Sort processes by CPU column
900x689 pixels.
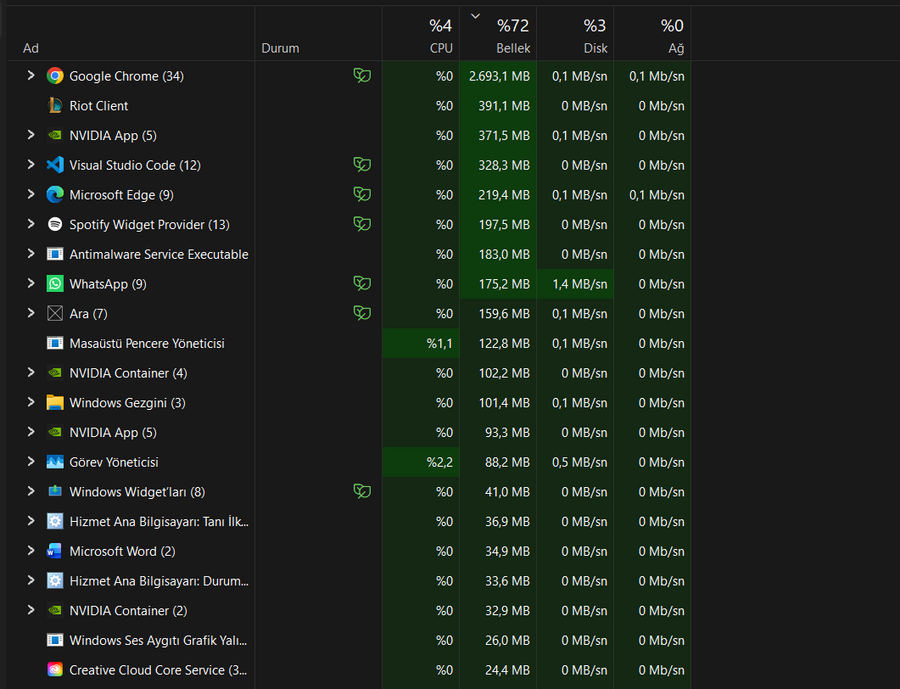421,34
